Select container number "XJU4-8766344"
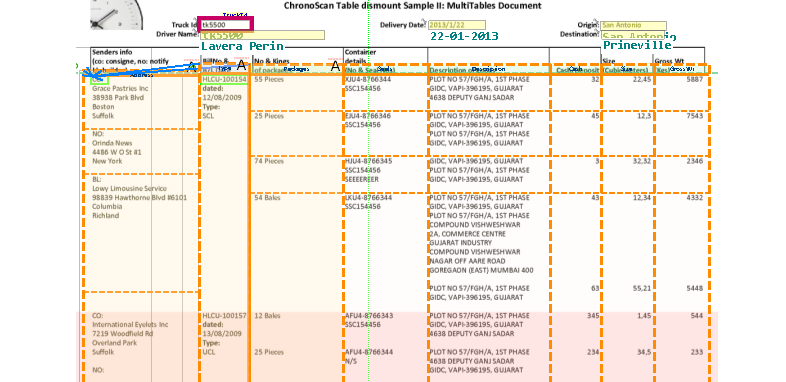The width and height of the screenshot is (786, 382). click(x=368, y=79)
